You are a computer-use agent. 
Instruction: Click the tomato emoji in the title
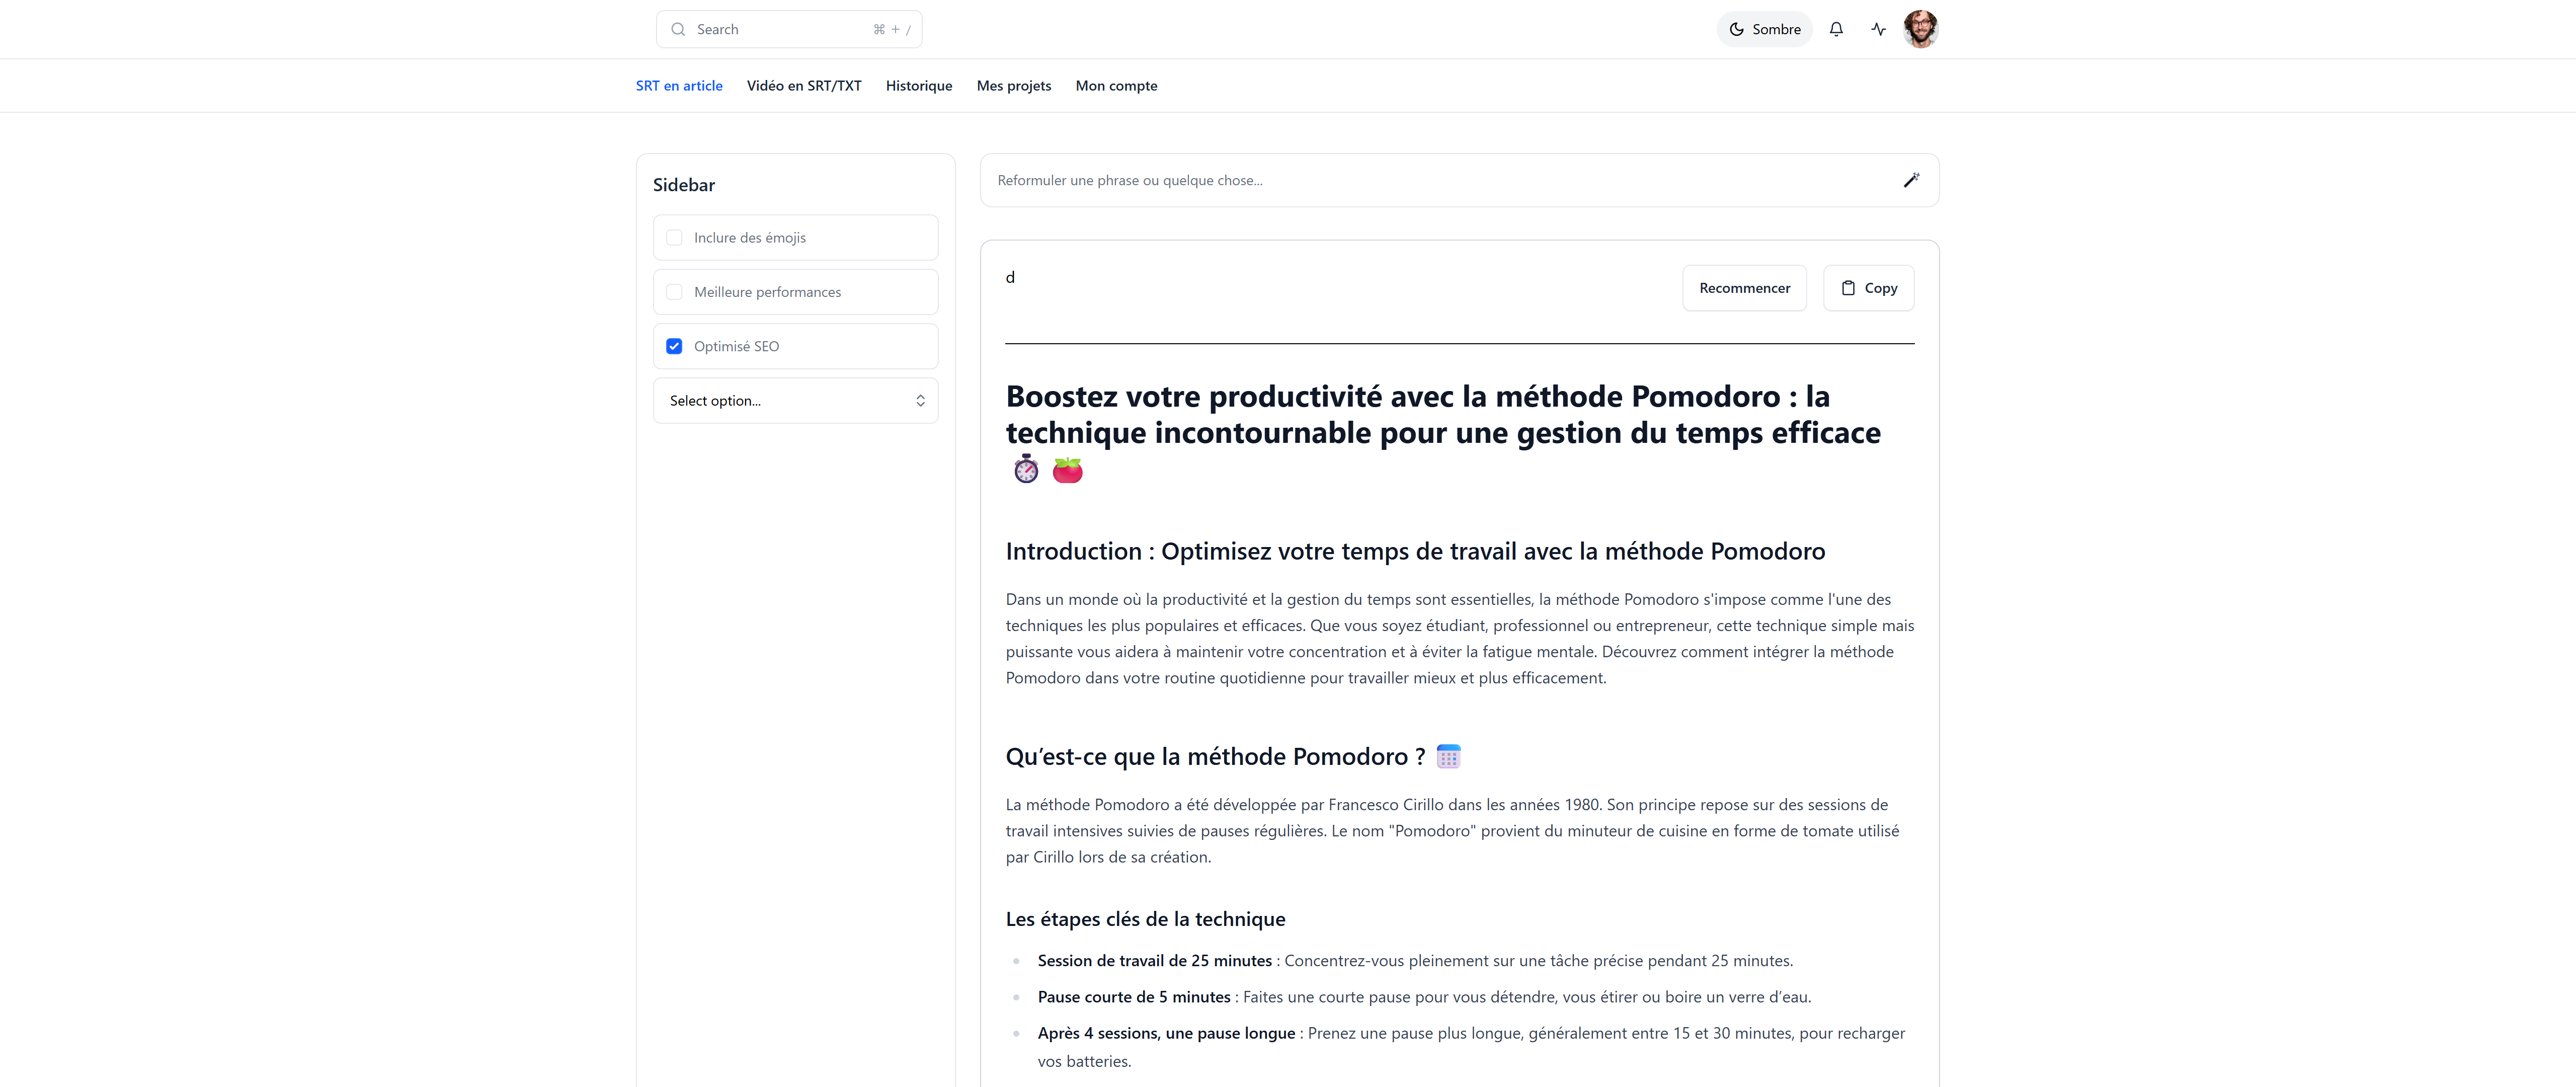pyautogui.click(x=1067, y=469)
